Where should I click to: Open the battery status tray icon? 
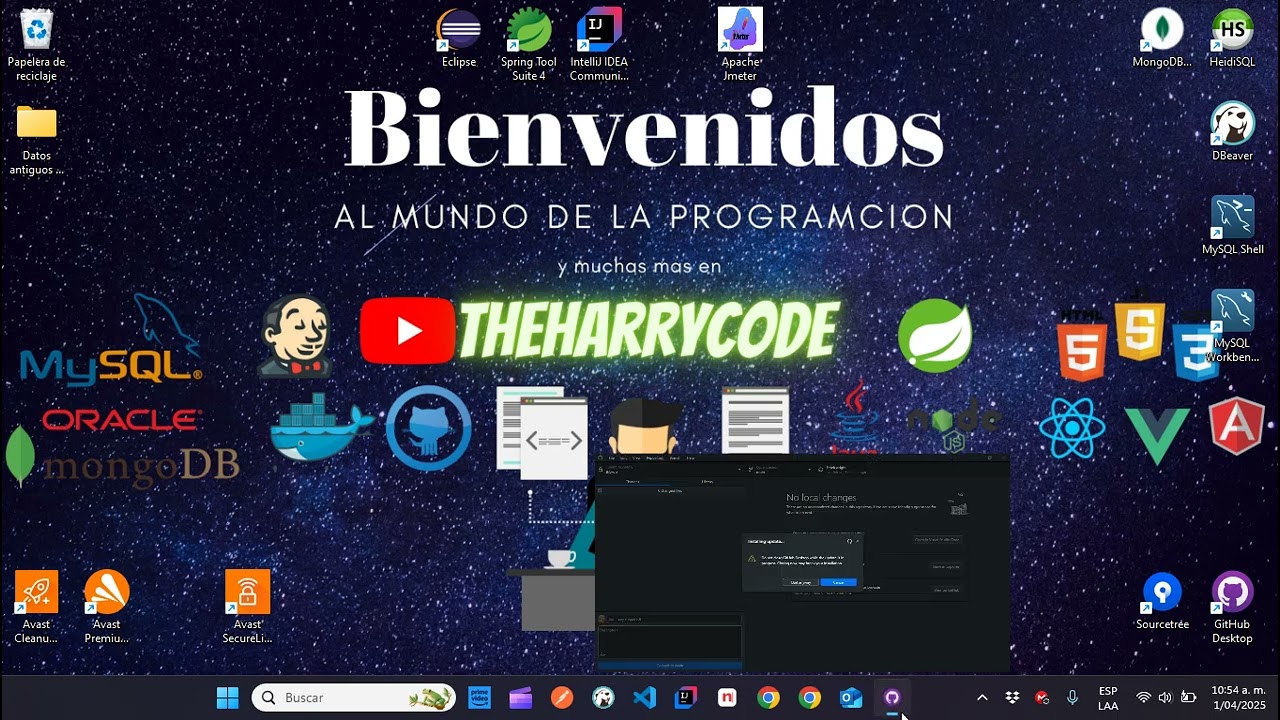pos(1188,697)
